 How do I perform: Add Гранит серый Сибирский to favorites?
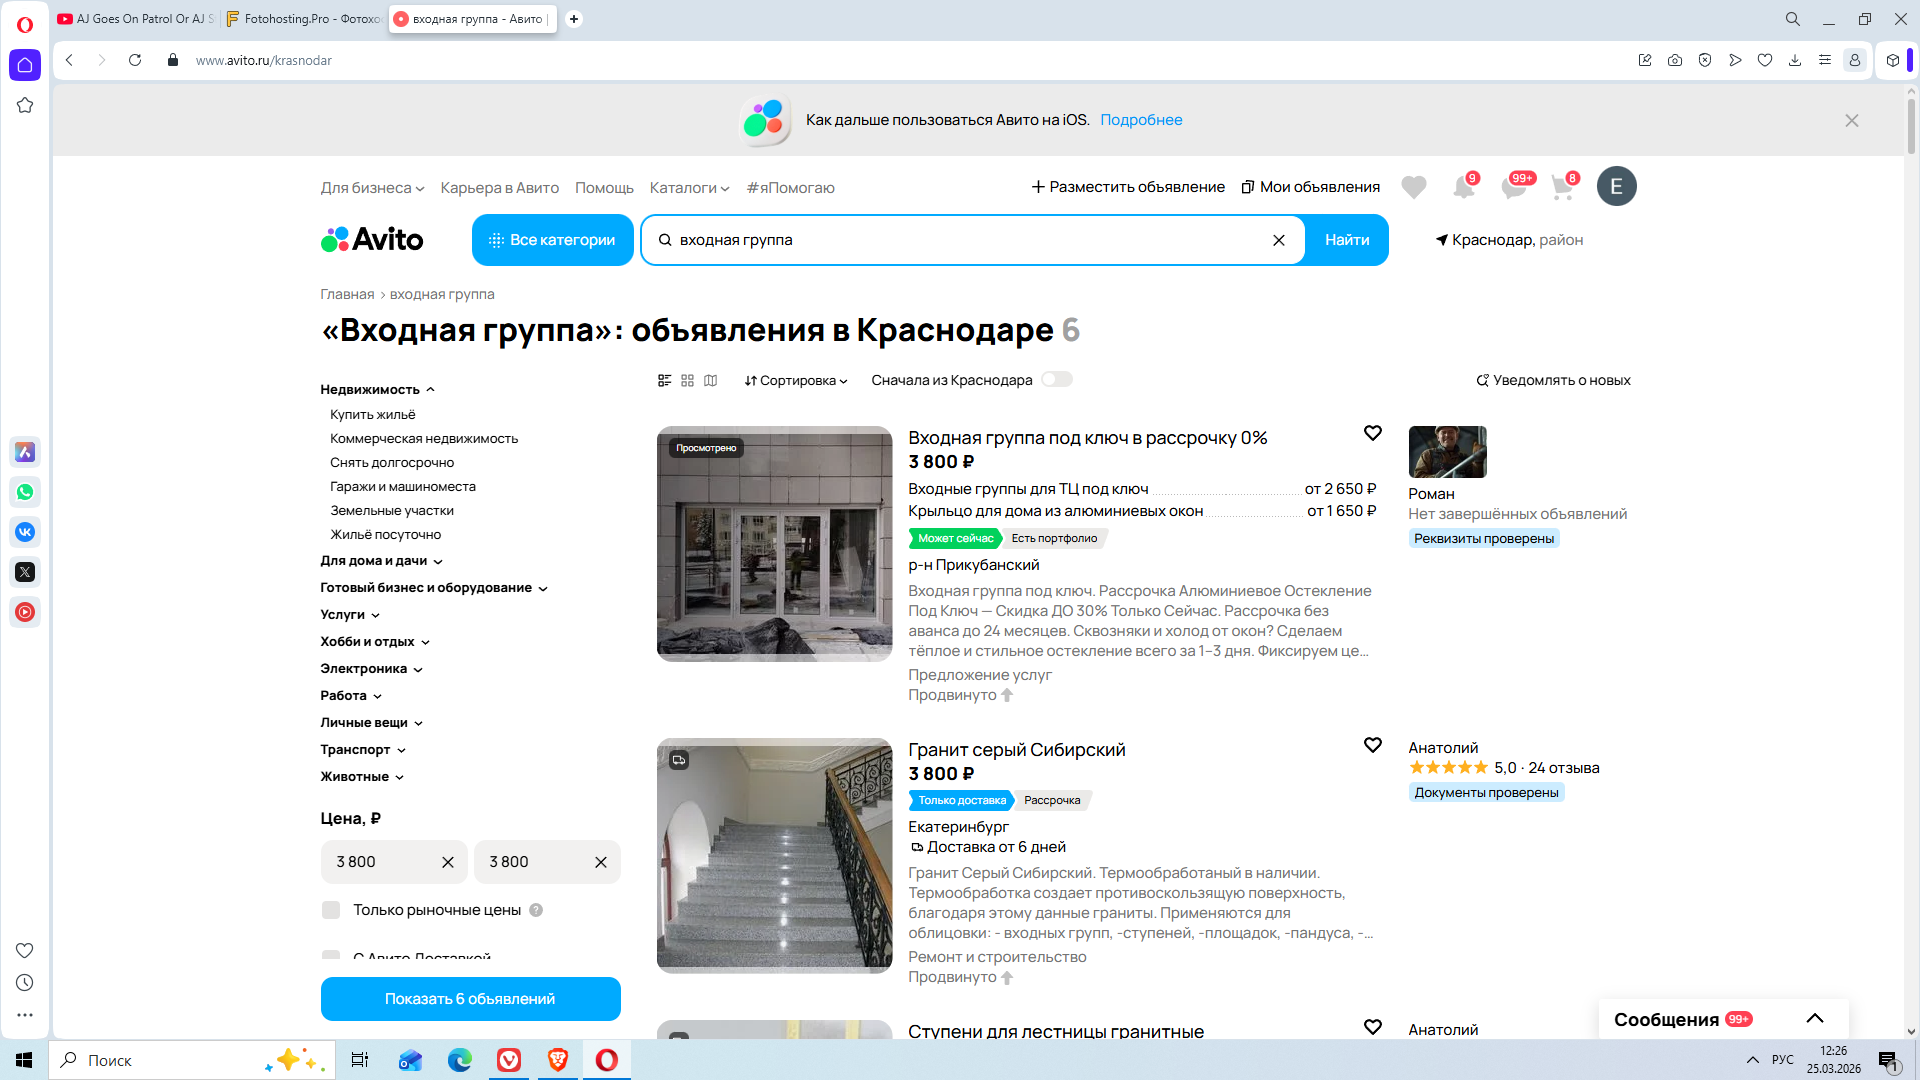pos(1372,745)
